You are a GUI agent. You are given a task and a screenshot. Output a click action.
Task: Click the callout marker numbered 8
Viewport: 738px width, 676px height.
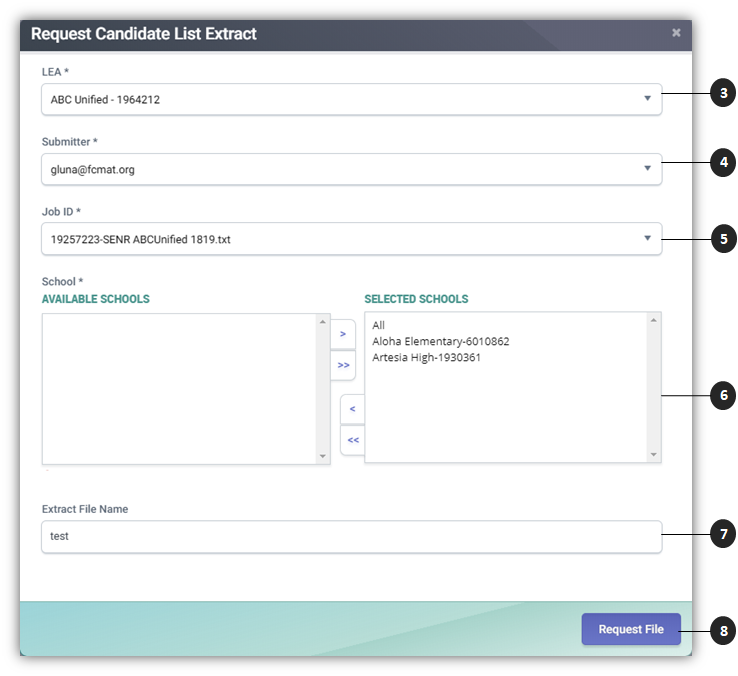coord(723,631)
